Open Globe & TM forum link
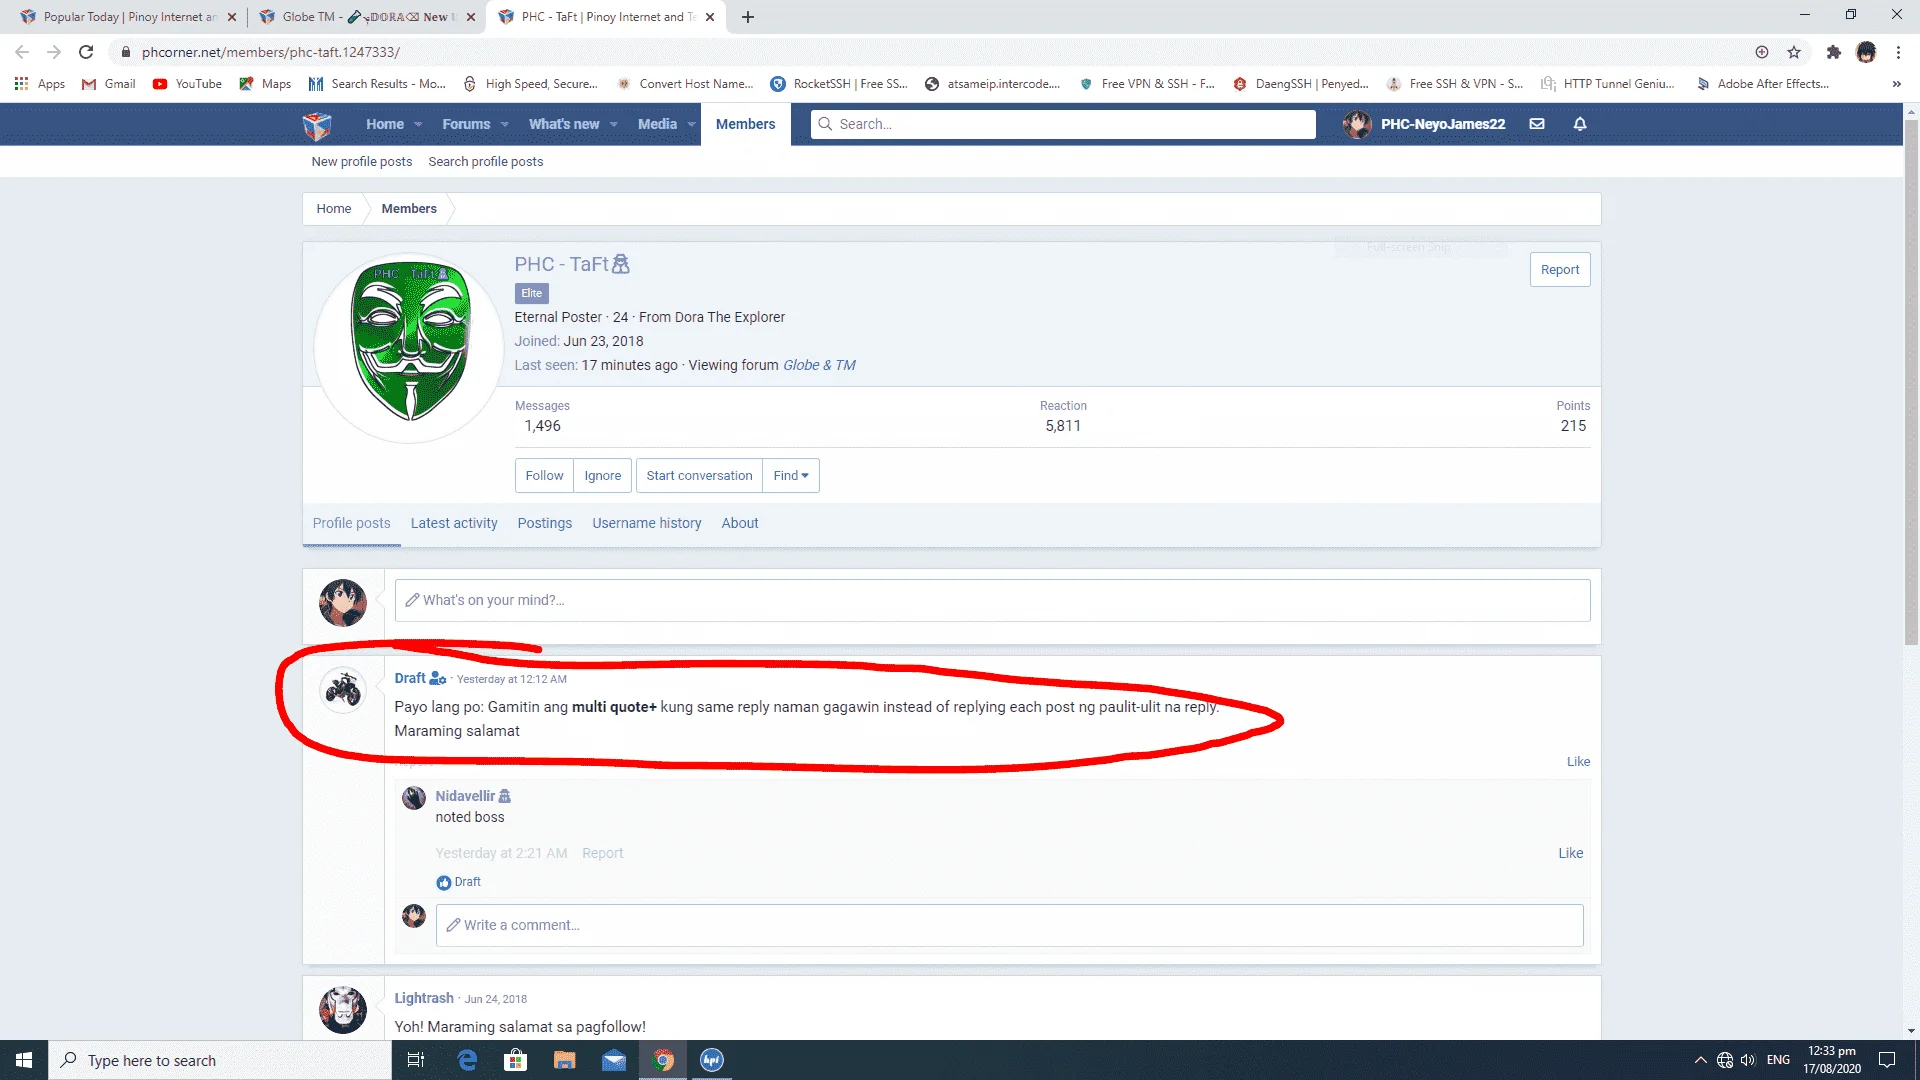The height and width of the screenshot is (1080, 1920). [x=819, y=365]
